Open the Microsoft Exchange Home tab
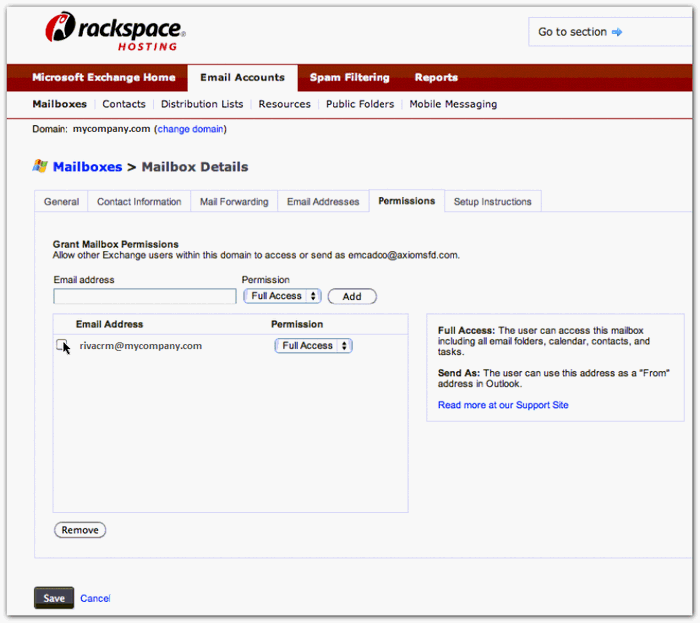Viewport: 700px width, 623px height. [104, 77]
